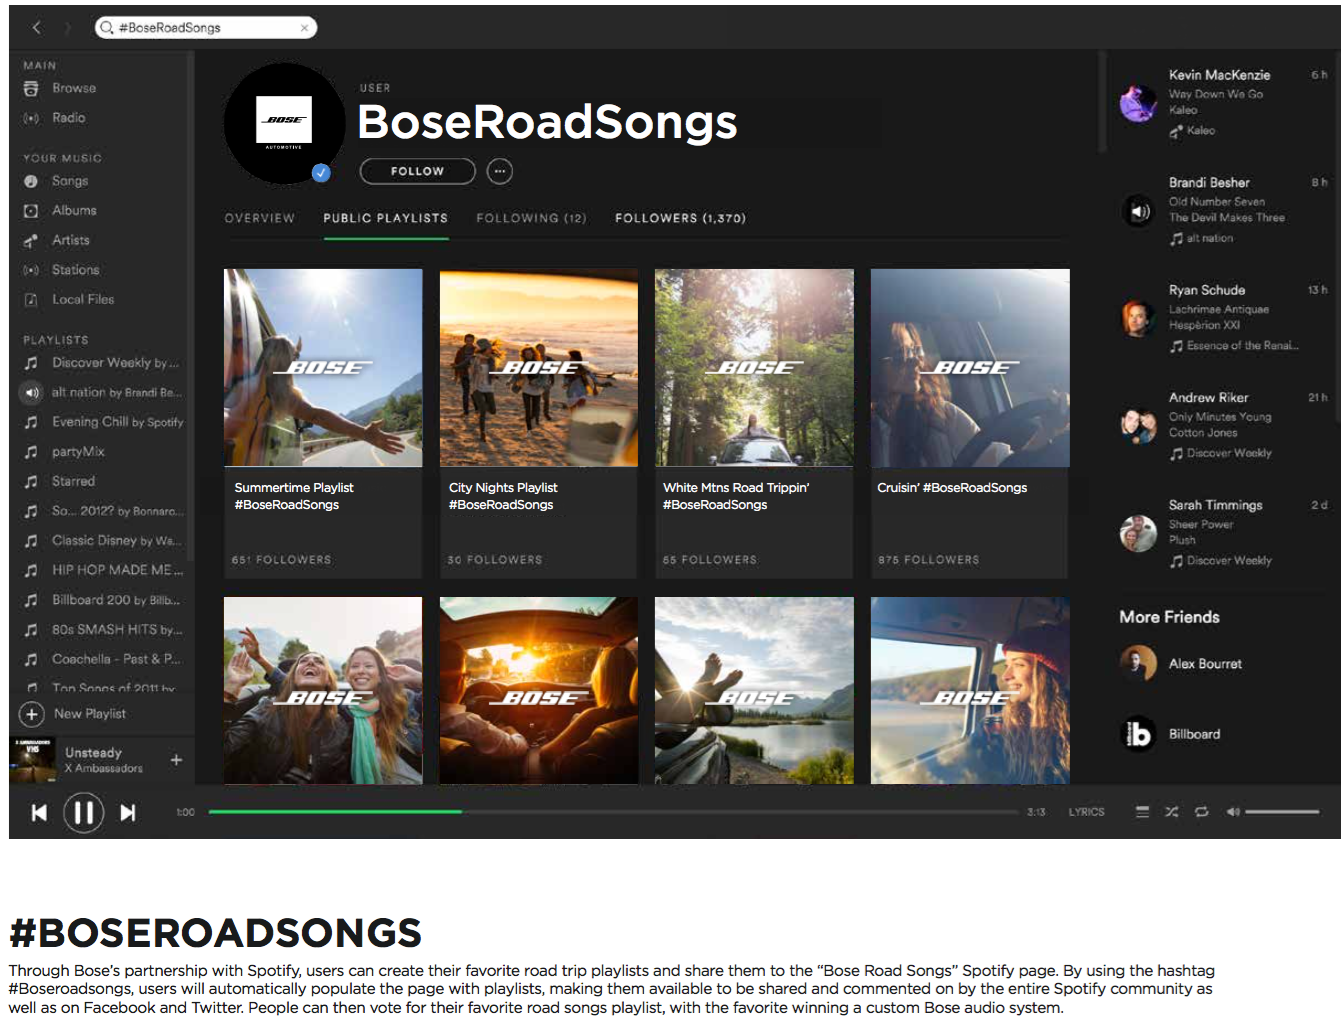Open Artists via its microphone icon
This screenshot has width=1341, height=1025.
tap(31, 240)
